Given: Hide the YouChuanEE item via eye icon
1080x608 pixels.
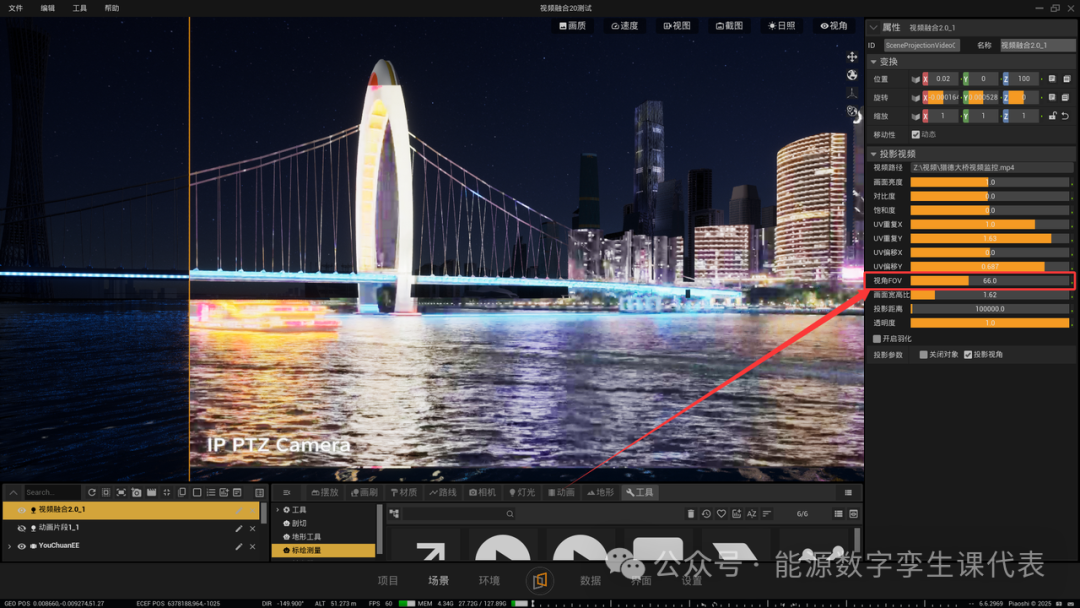Looking at the screenshot, I should [x=21, y=546].
